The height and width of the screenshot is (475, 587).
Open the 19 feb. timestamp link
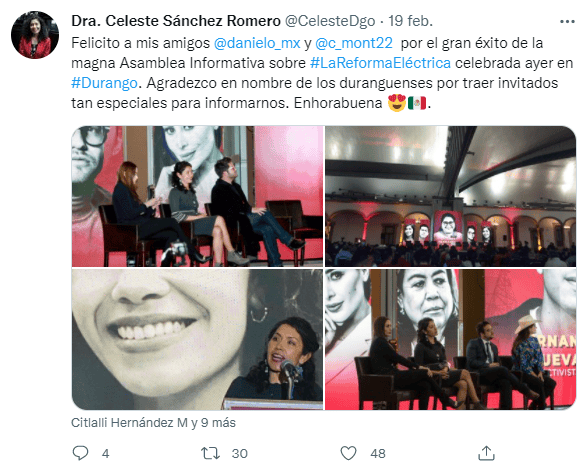pos(410,21)
